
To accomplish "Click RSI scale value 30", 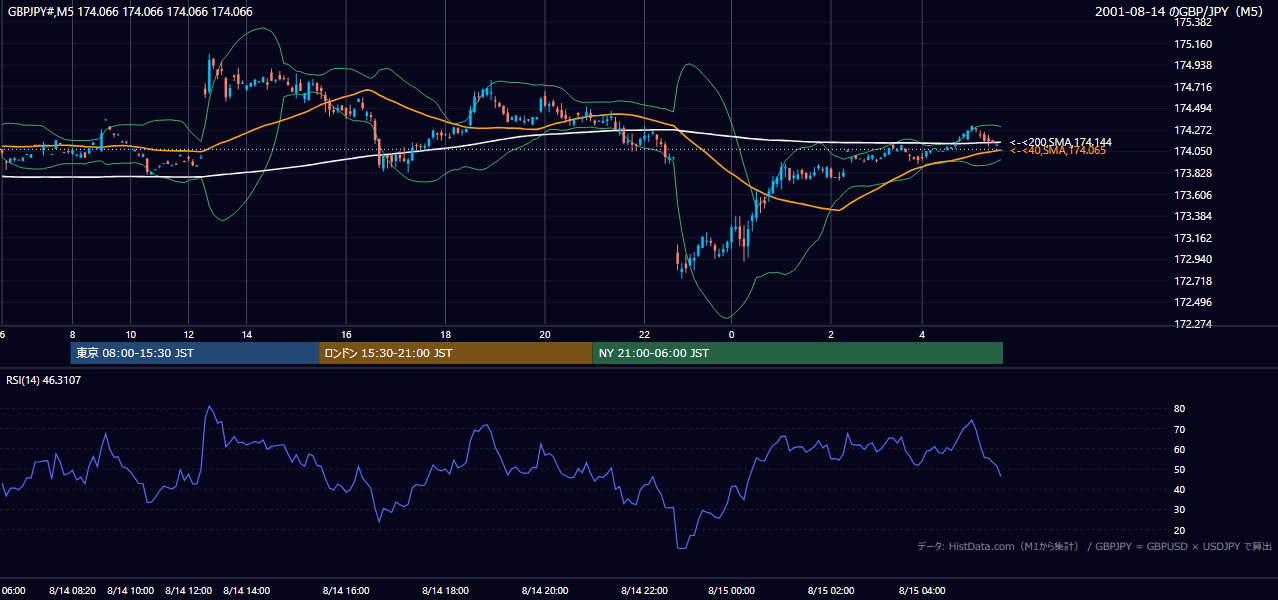I will click(x=1180, y=510).
